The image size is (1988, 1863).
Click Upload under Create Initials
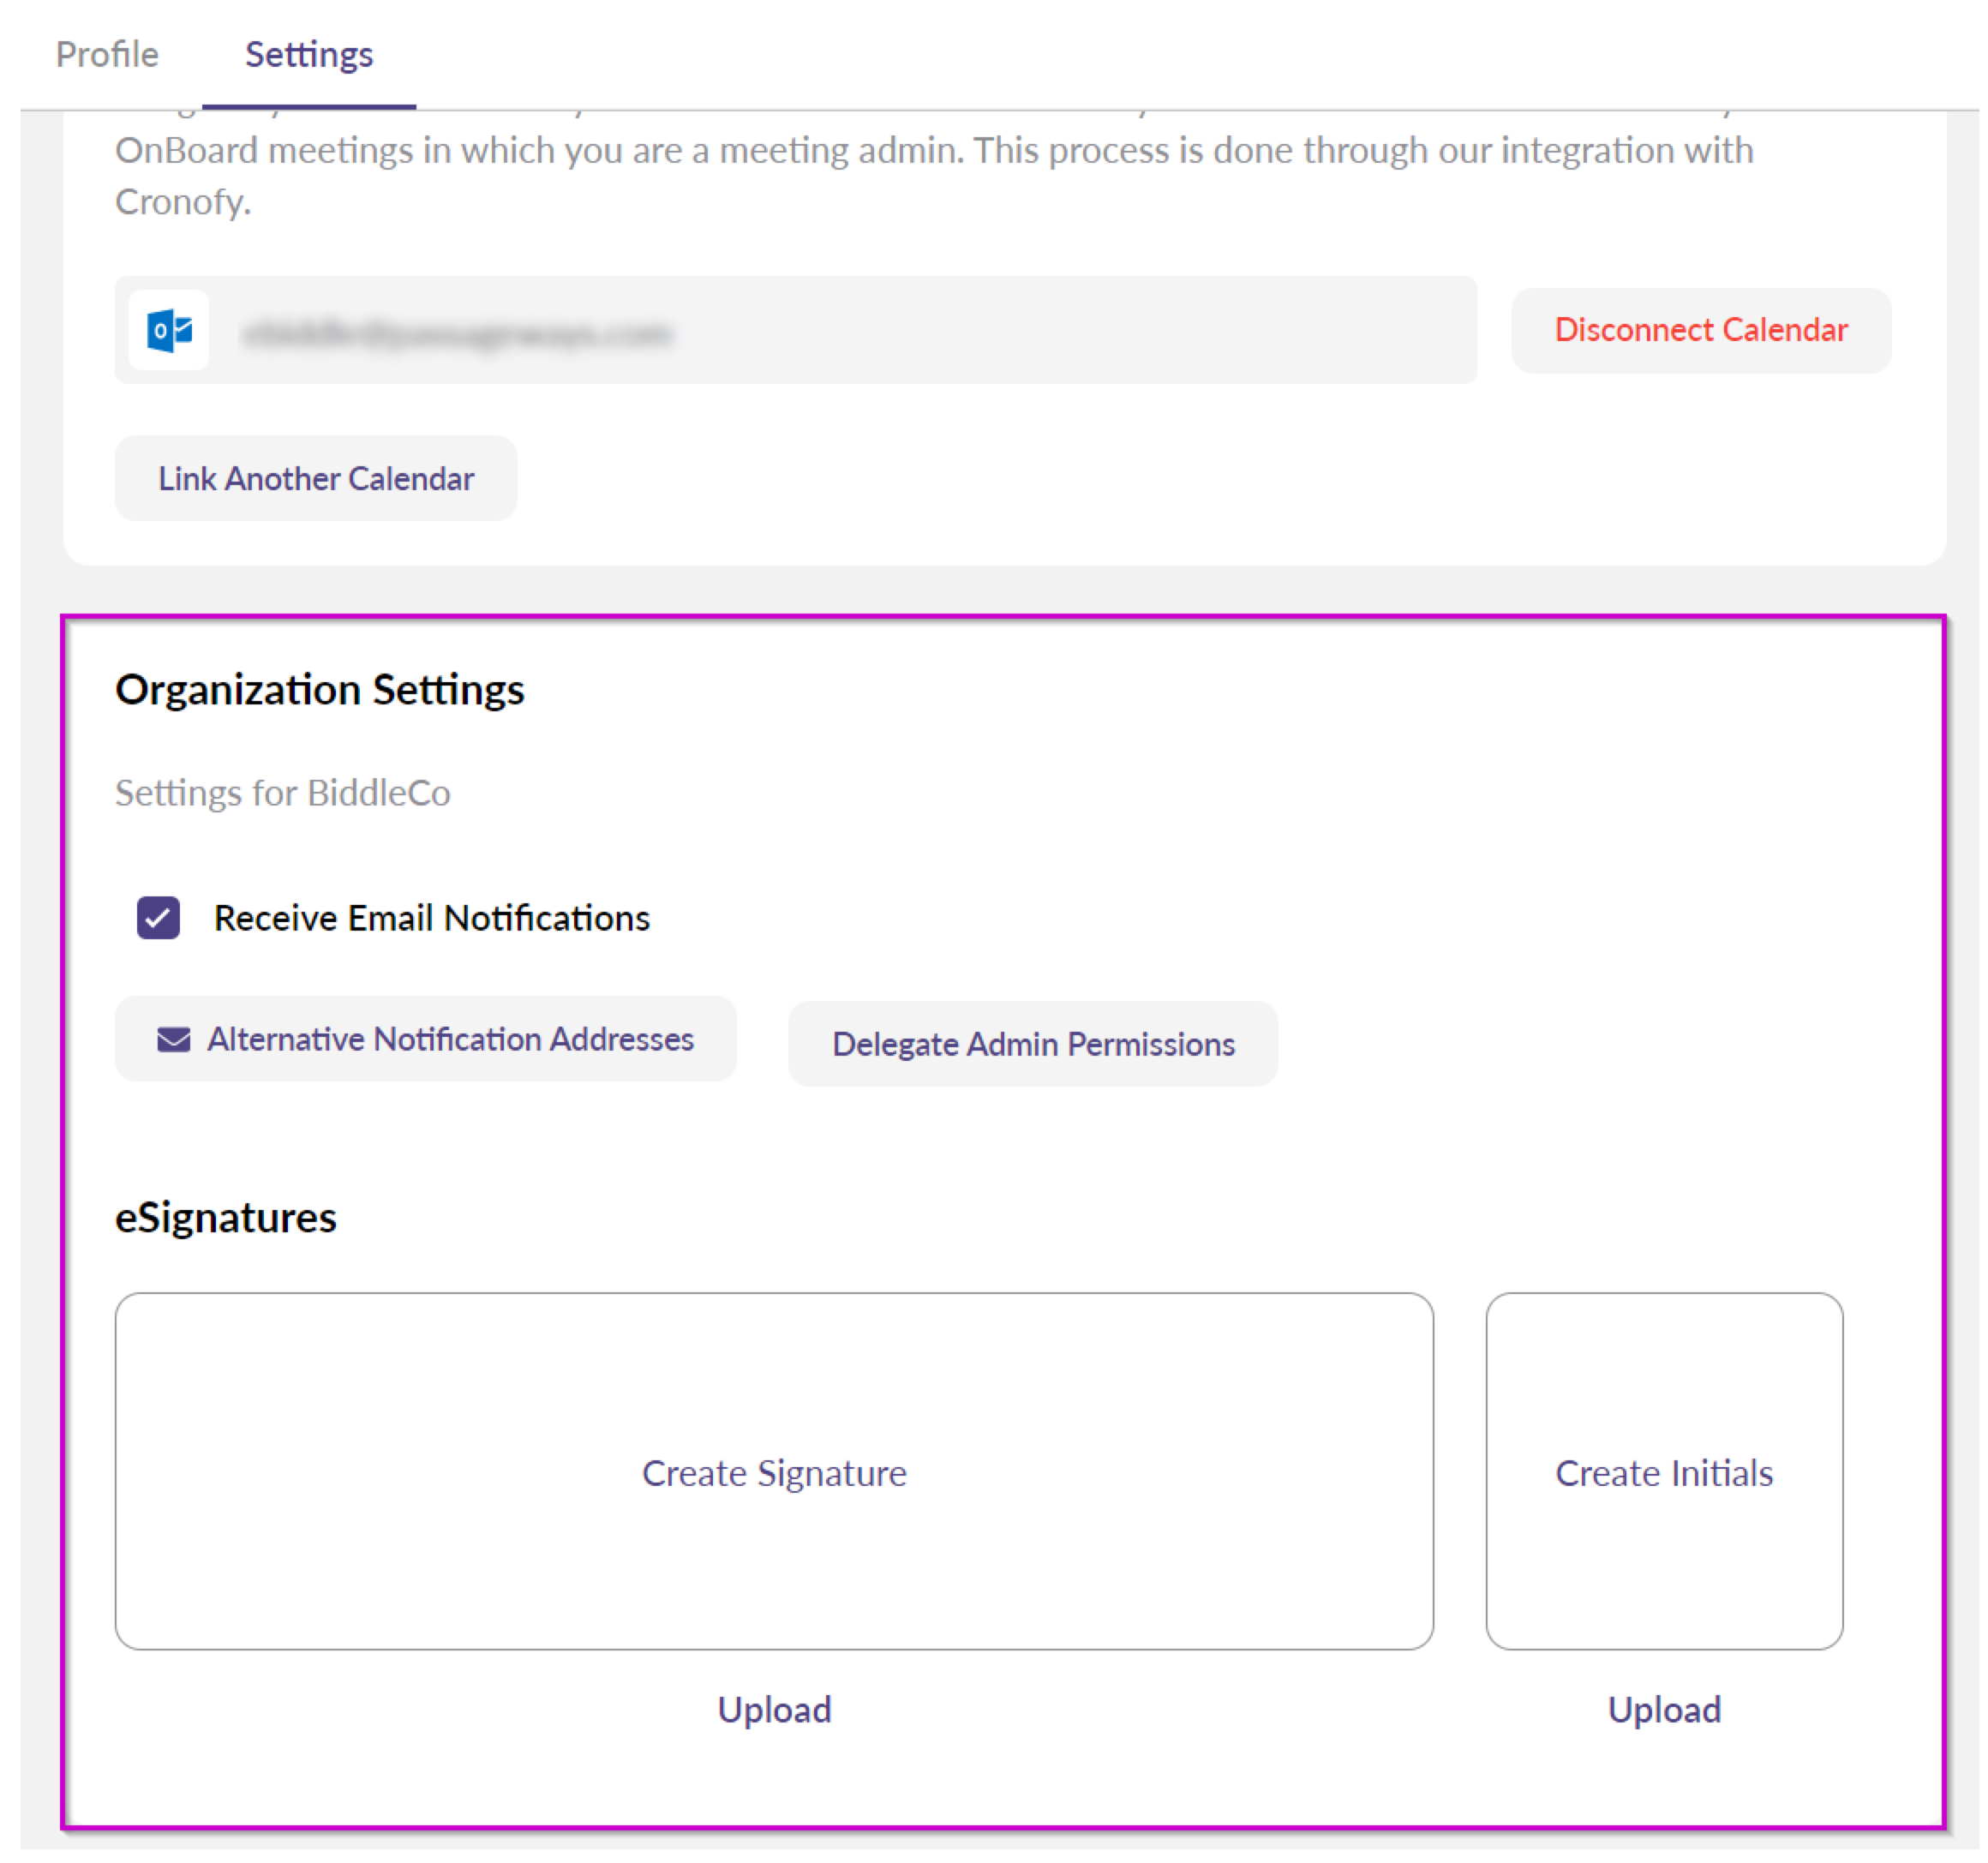coord(1664,1710)
